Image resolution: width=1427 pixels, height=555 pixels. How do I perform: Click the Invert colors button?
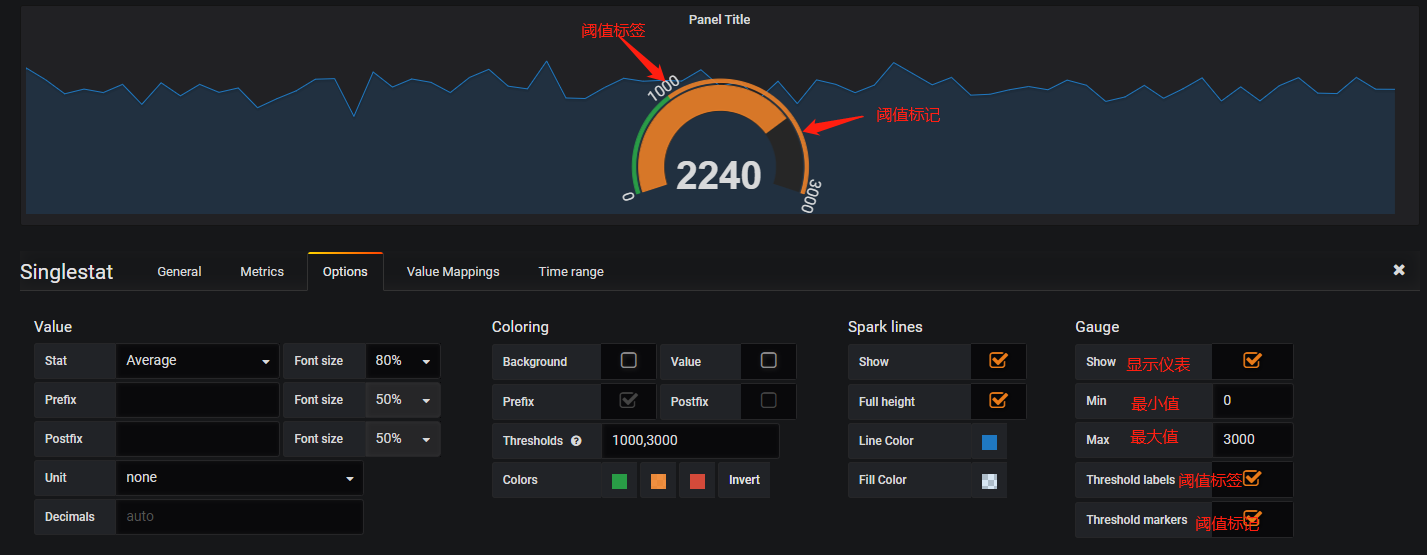click(744, 481)
